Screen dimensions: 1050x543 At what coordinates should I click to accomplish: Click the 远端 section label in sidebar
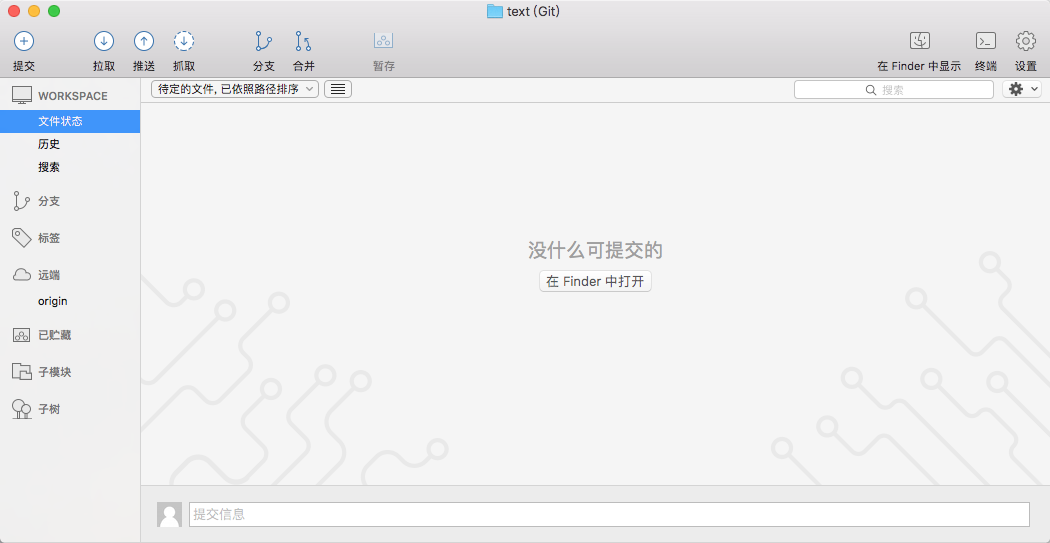50,275
